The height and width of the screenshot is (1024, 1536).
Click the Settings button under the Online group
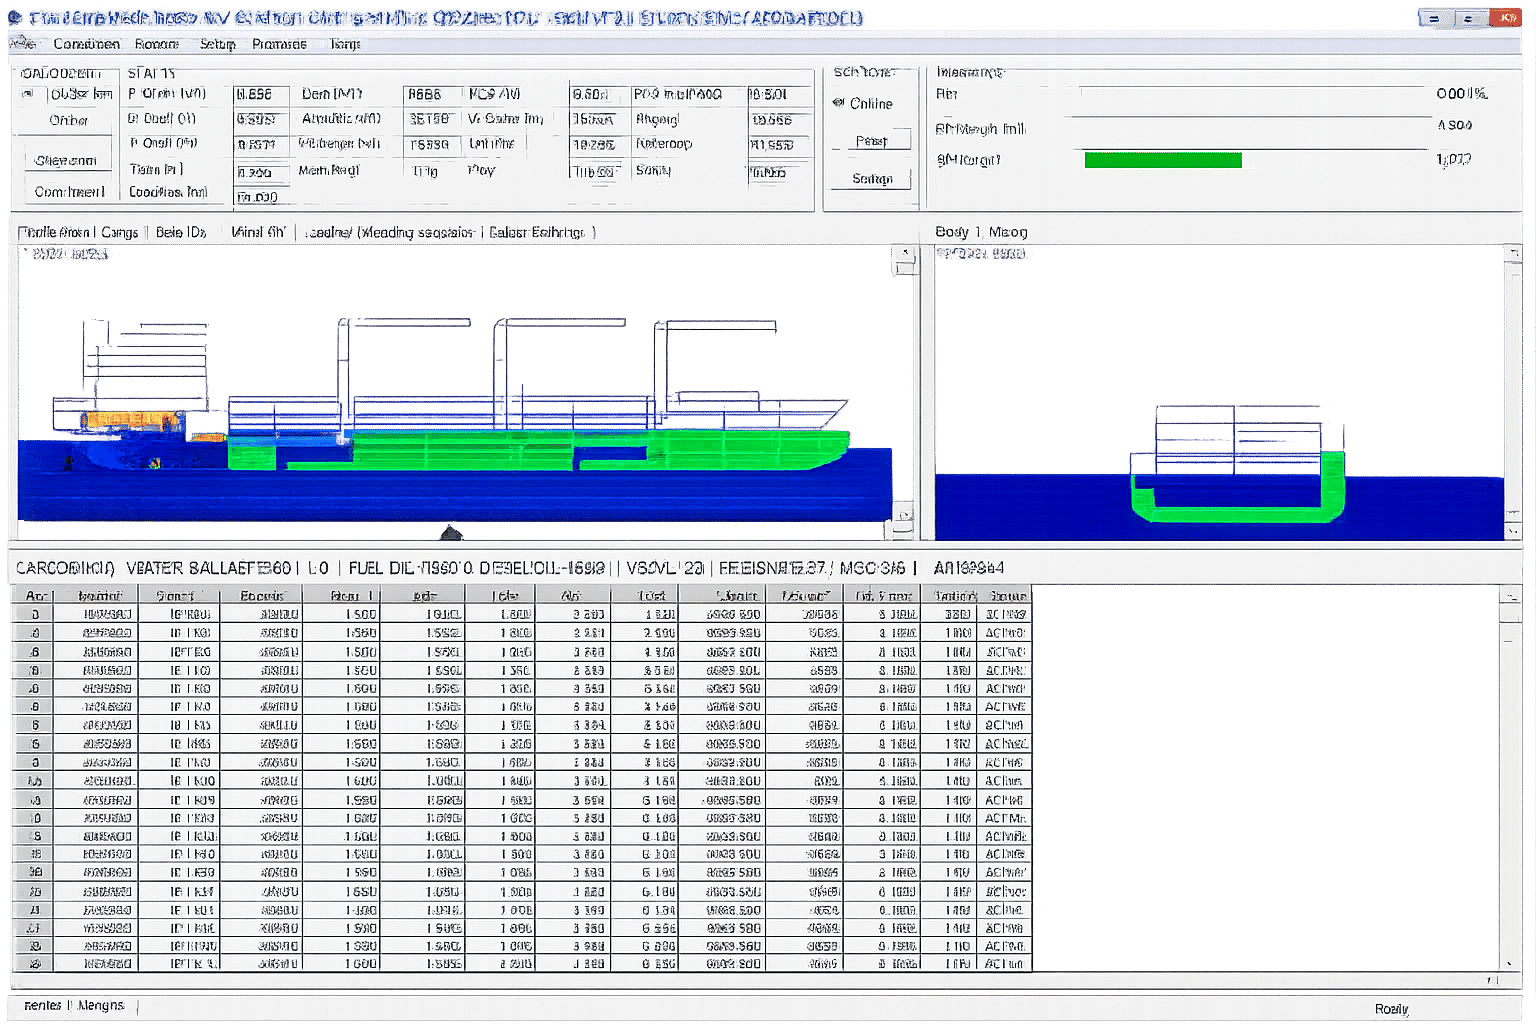(871, 179)
